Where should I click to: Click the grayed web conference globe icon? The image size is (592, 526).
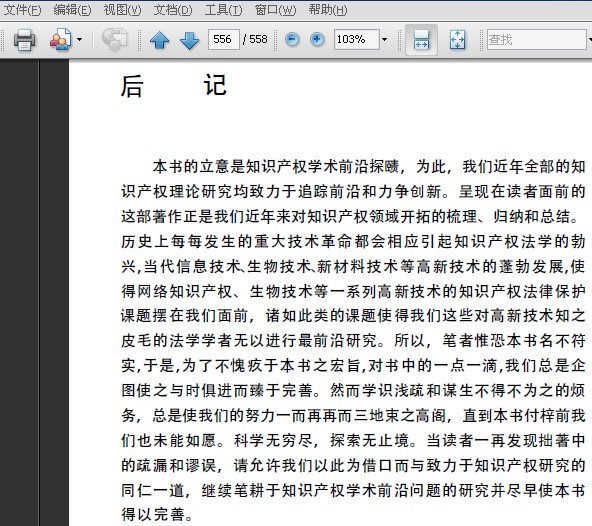114,40
